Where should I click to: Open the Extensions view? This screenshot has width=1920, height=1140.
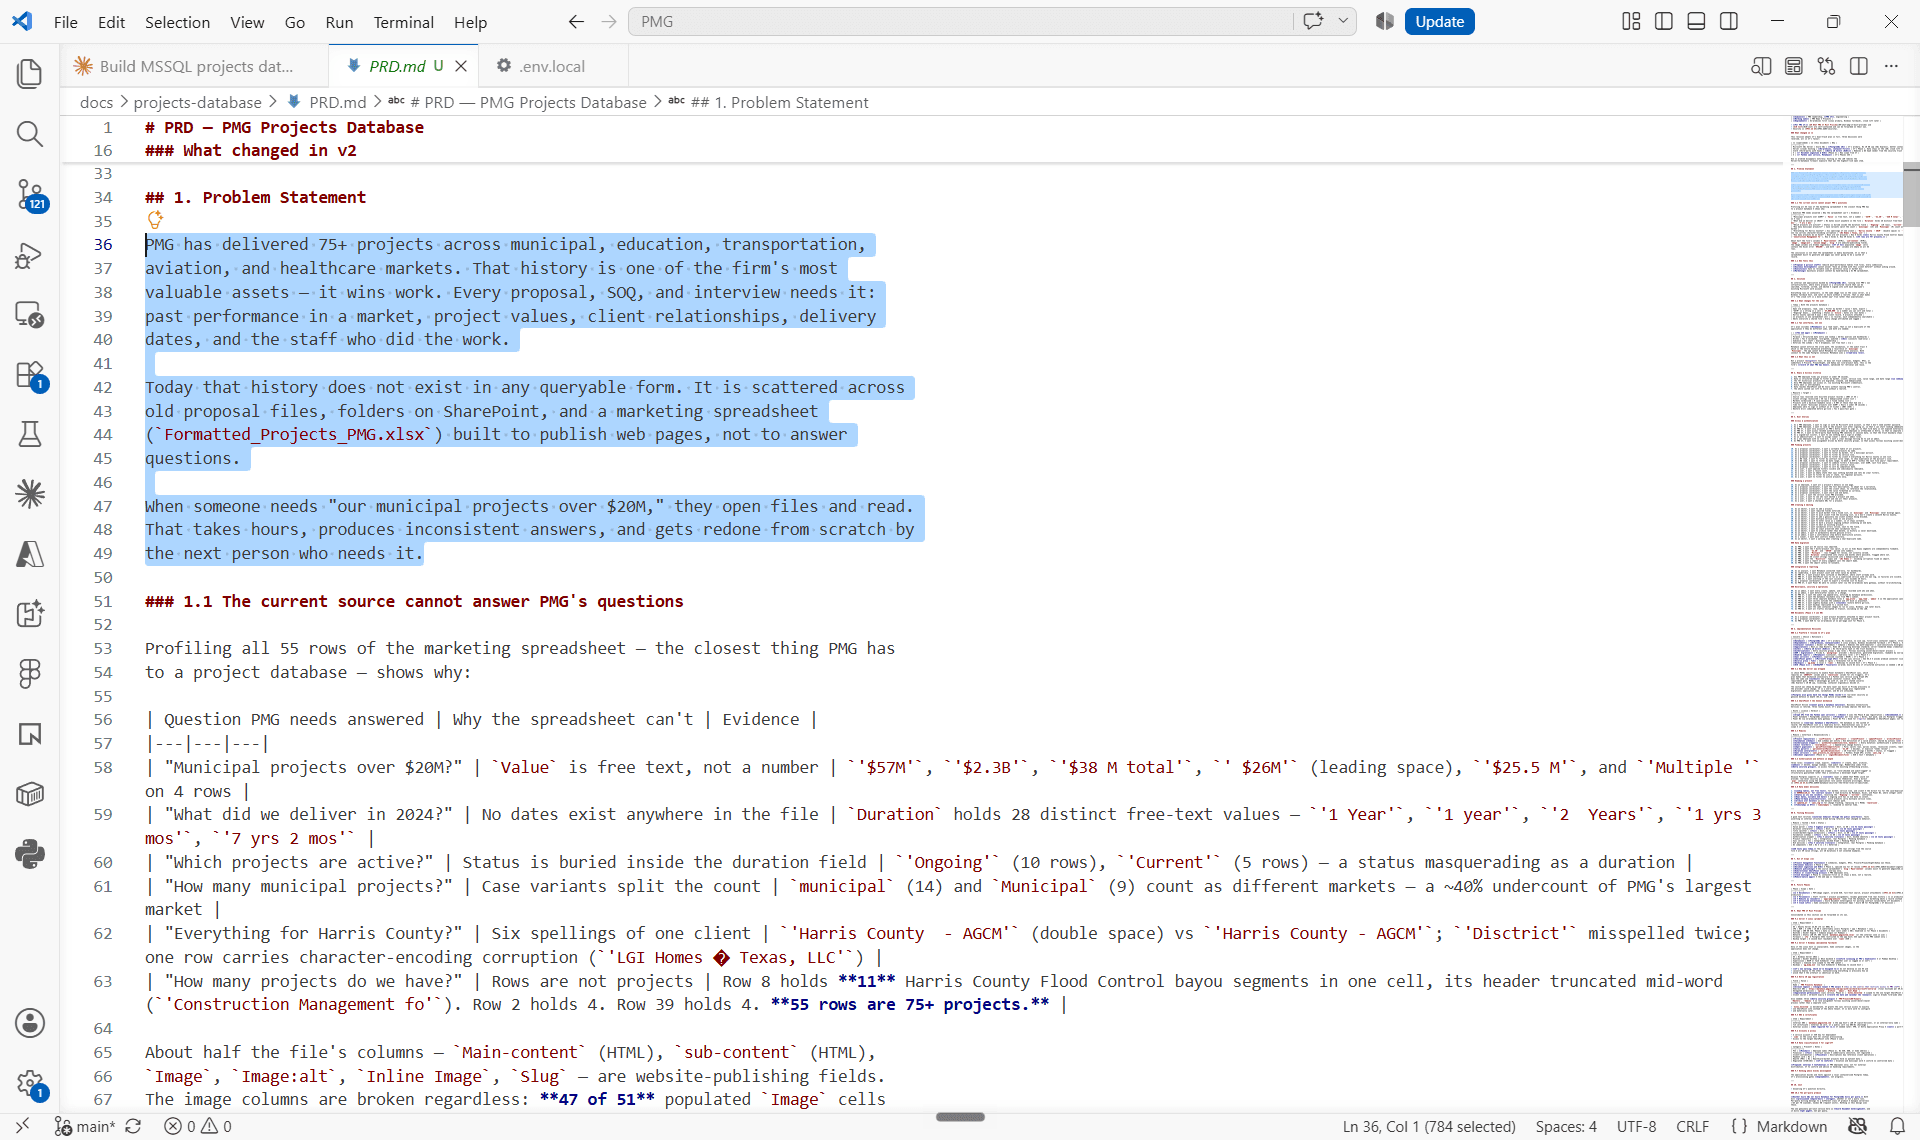tap(30, 375)
